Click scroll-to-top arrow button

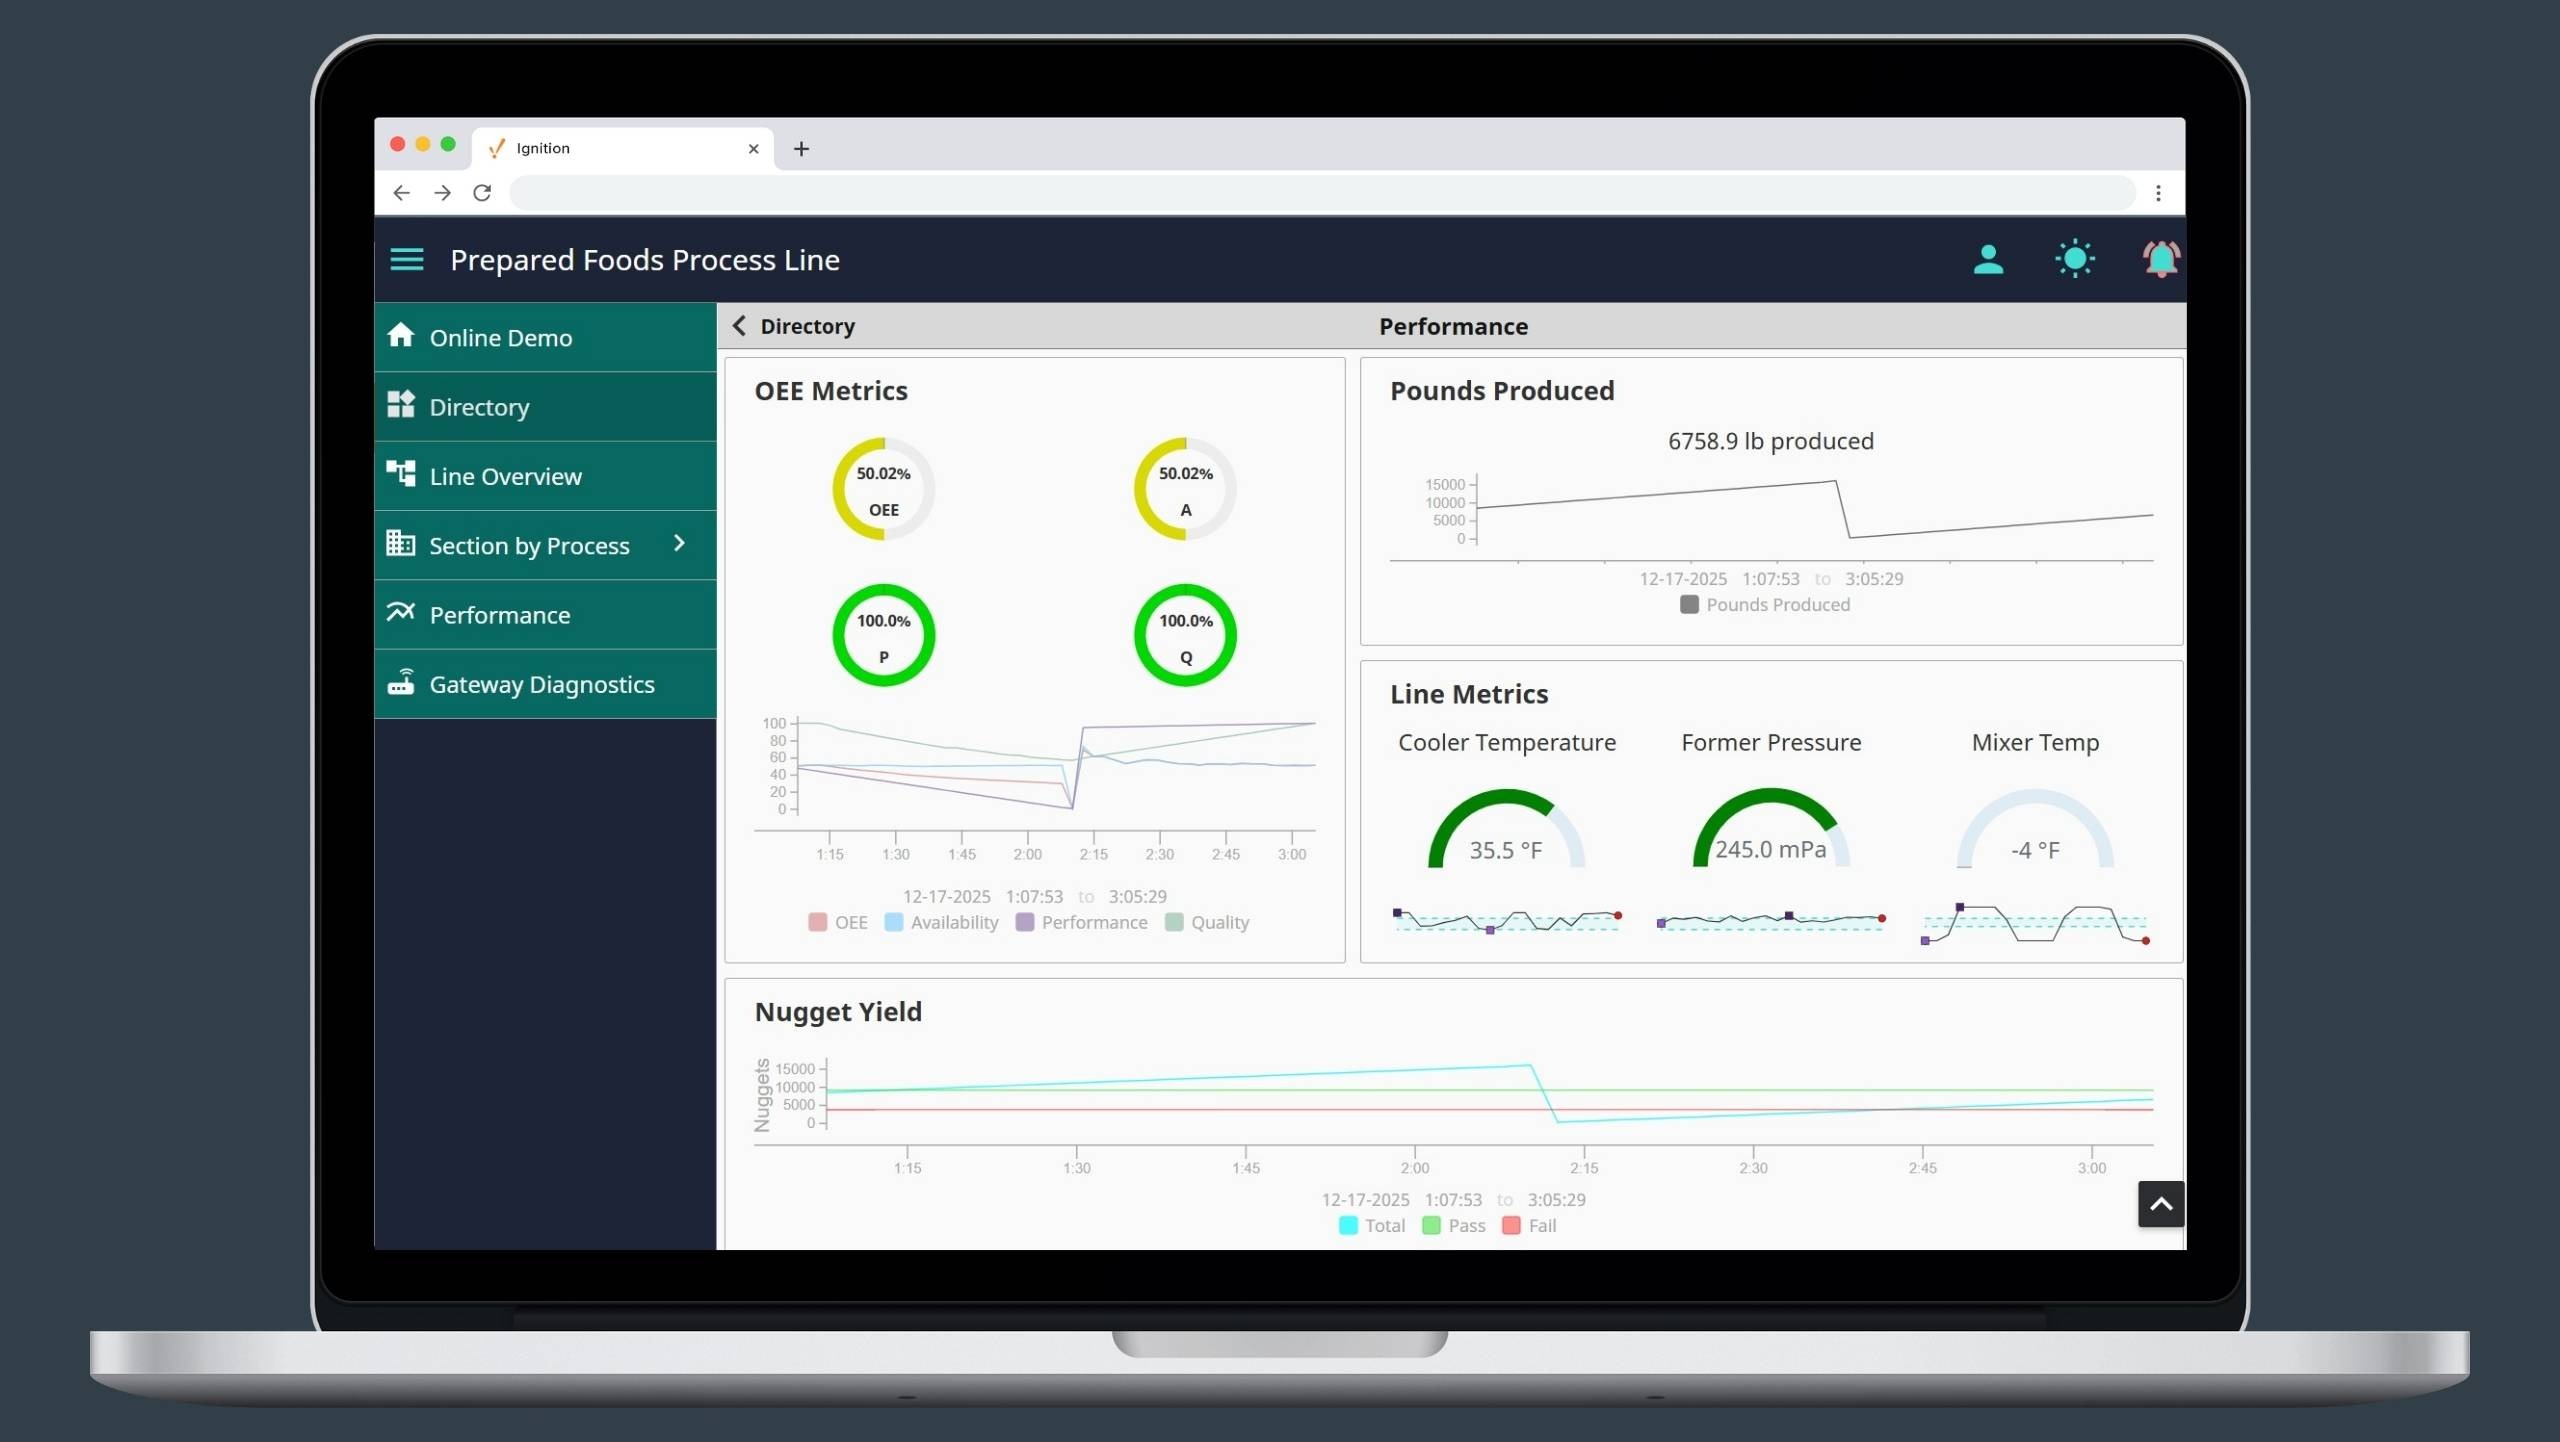pyautogui.click(x=2160, y=1204)
